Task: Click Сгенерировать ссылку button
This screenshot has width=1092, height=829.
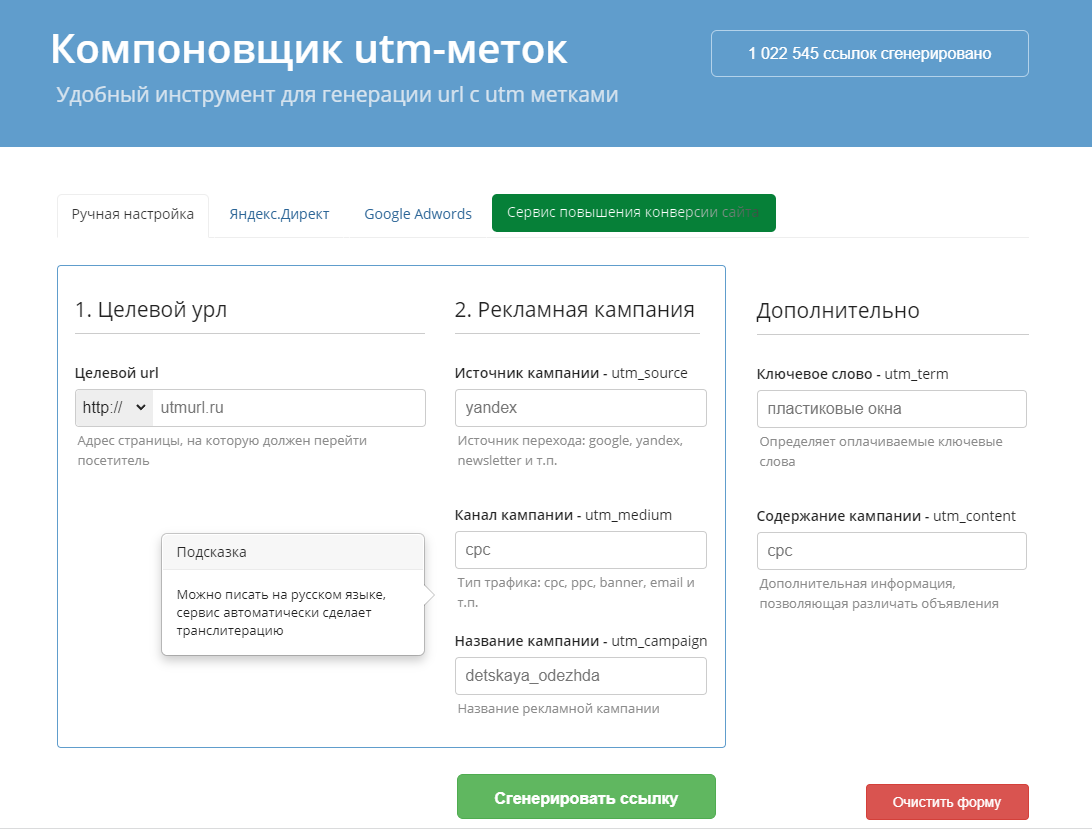Action: (586, 798)
